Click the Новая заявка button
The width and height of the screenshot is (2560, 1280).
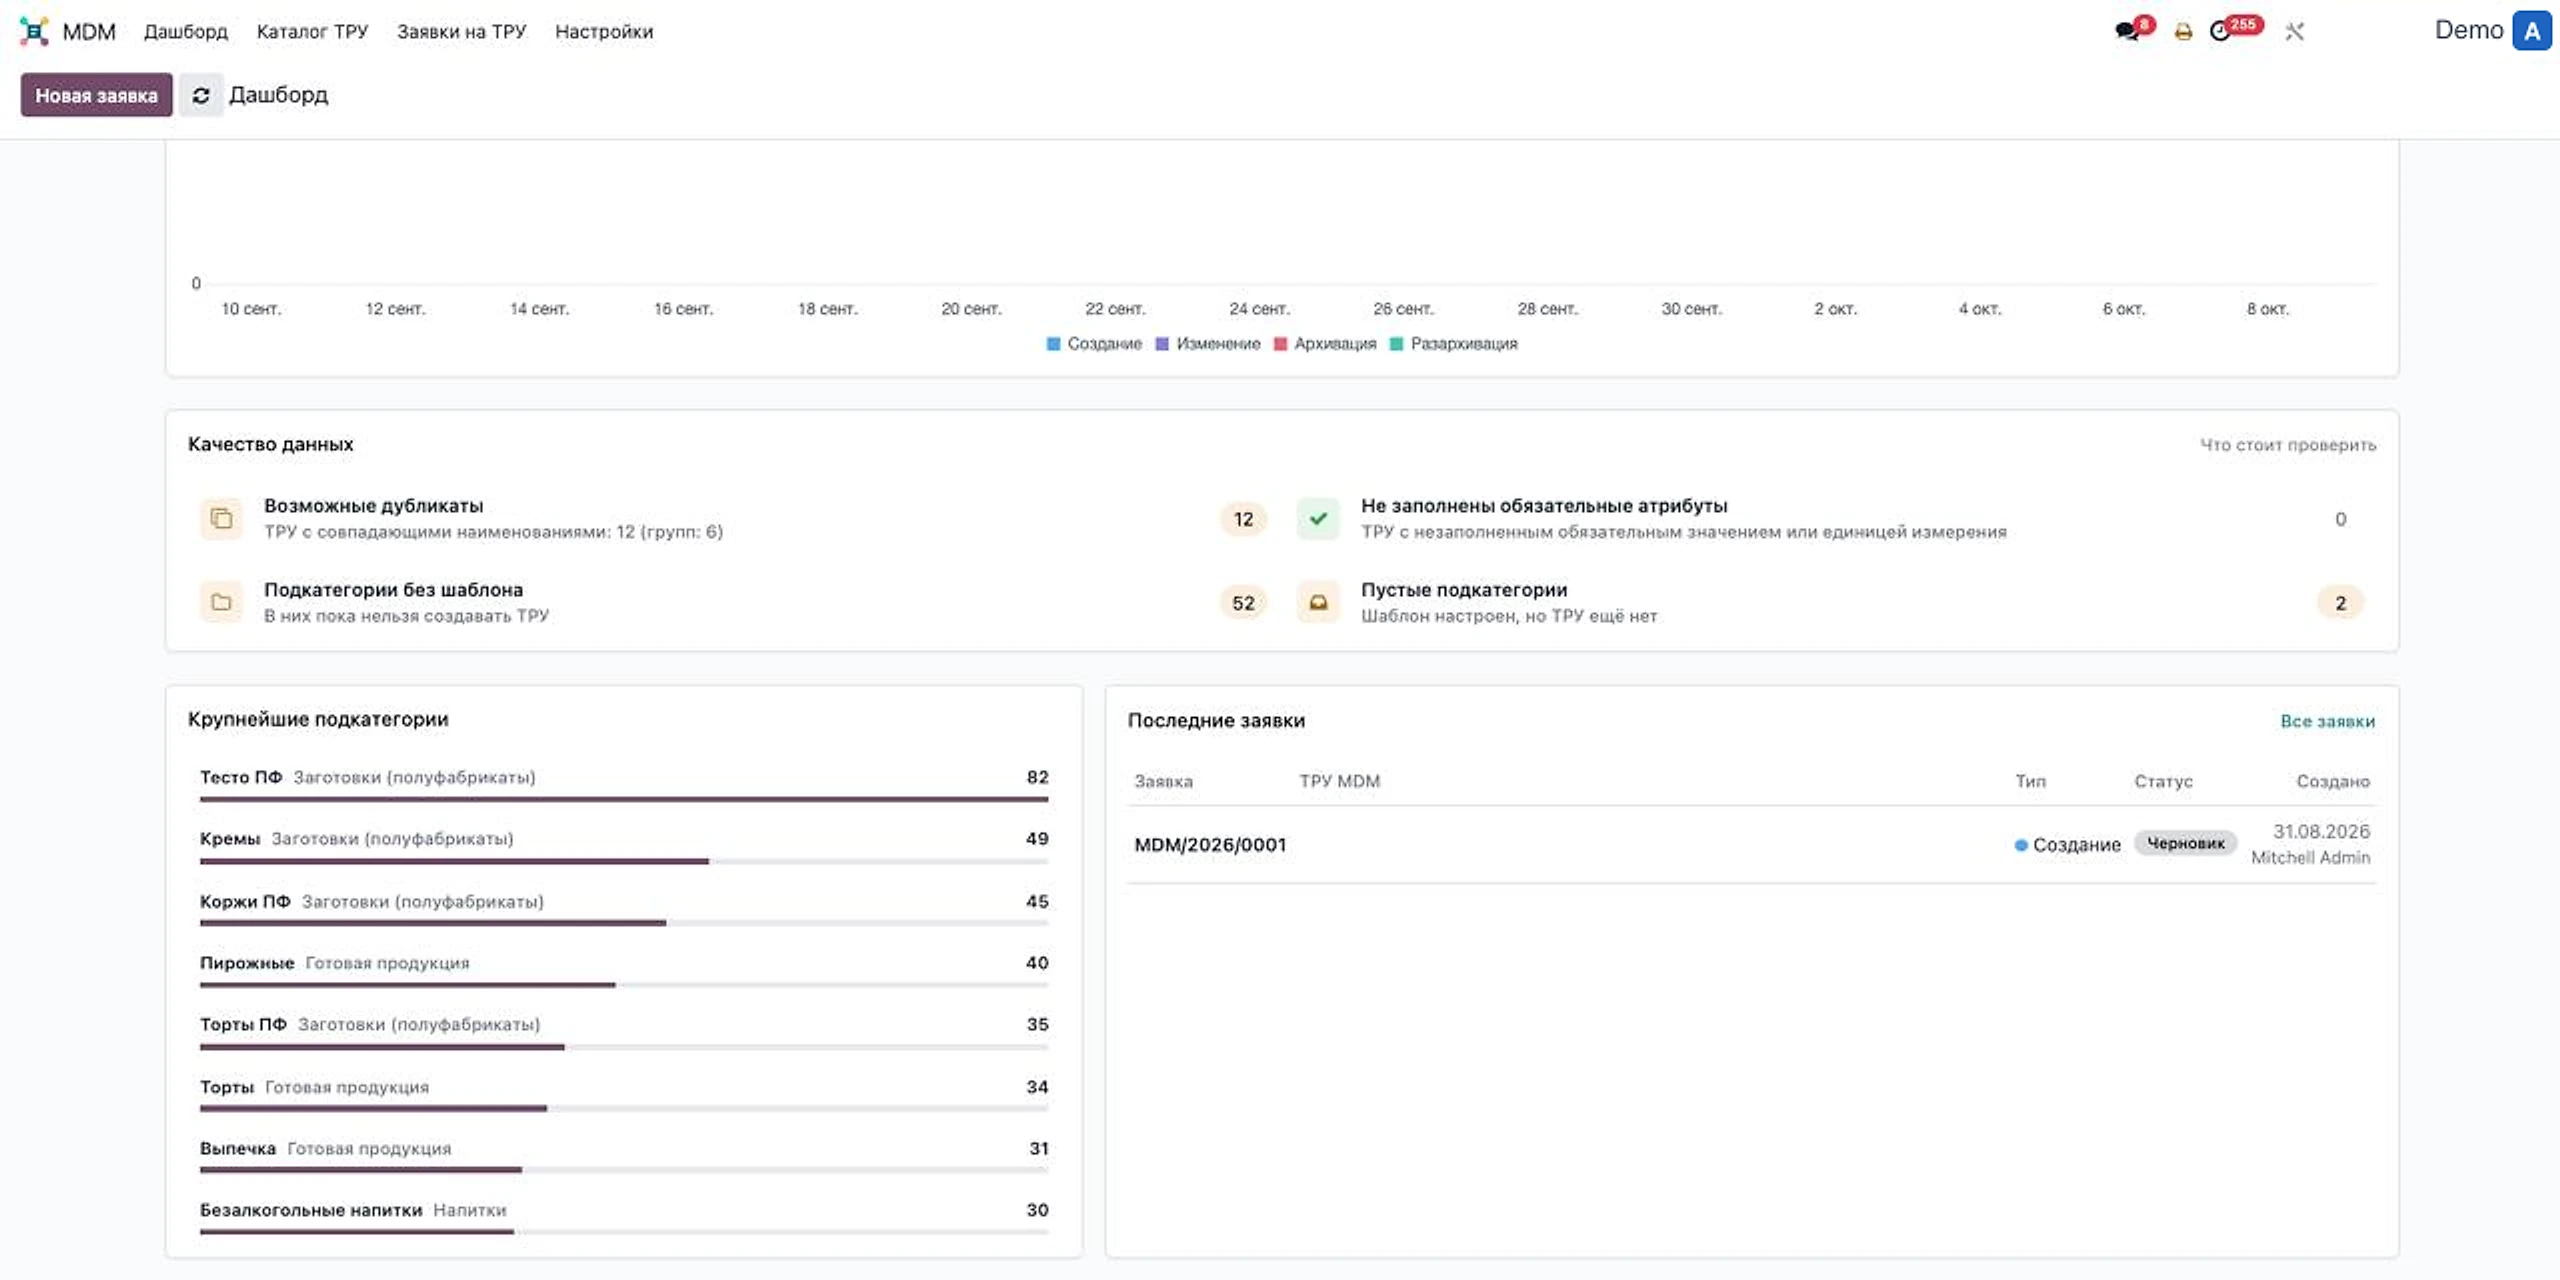coord(96,95)
